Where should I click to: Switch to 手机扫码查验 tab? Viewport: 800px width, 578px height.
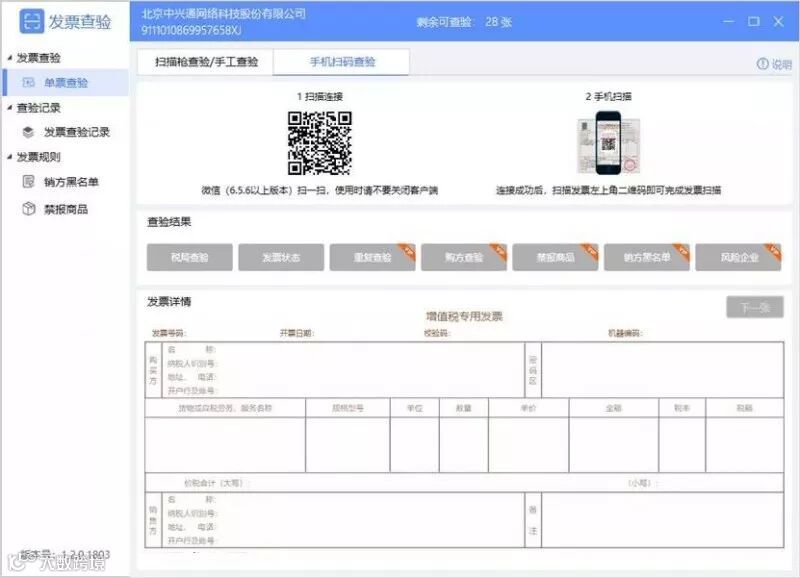click(342, 62)
